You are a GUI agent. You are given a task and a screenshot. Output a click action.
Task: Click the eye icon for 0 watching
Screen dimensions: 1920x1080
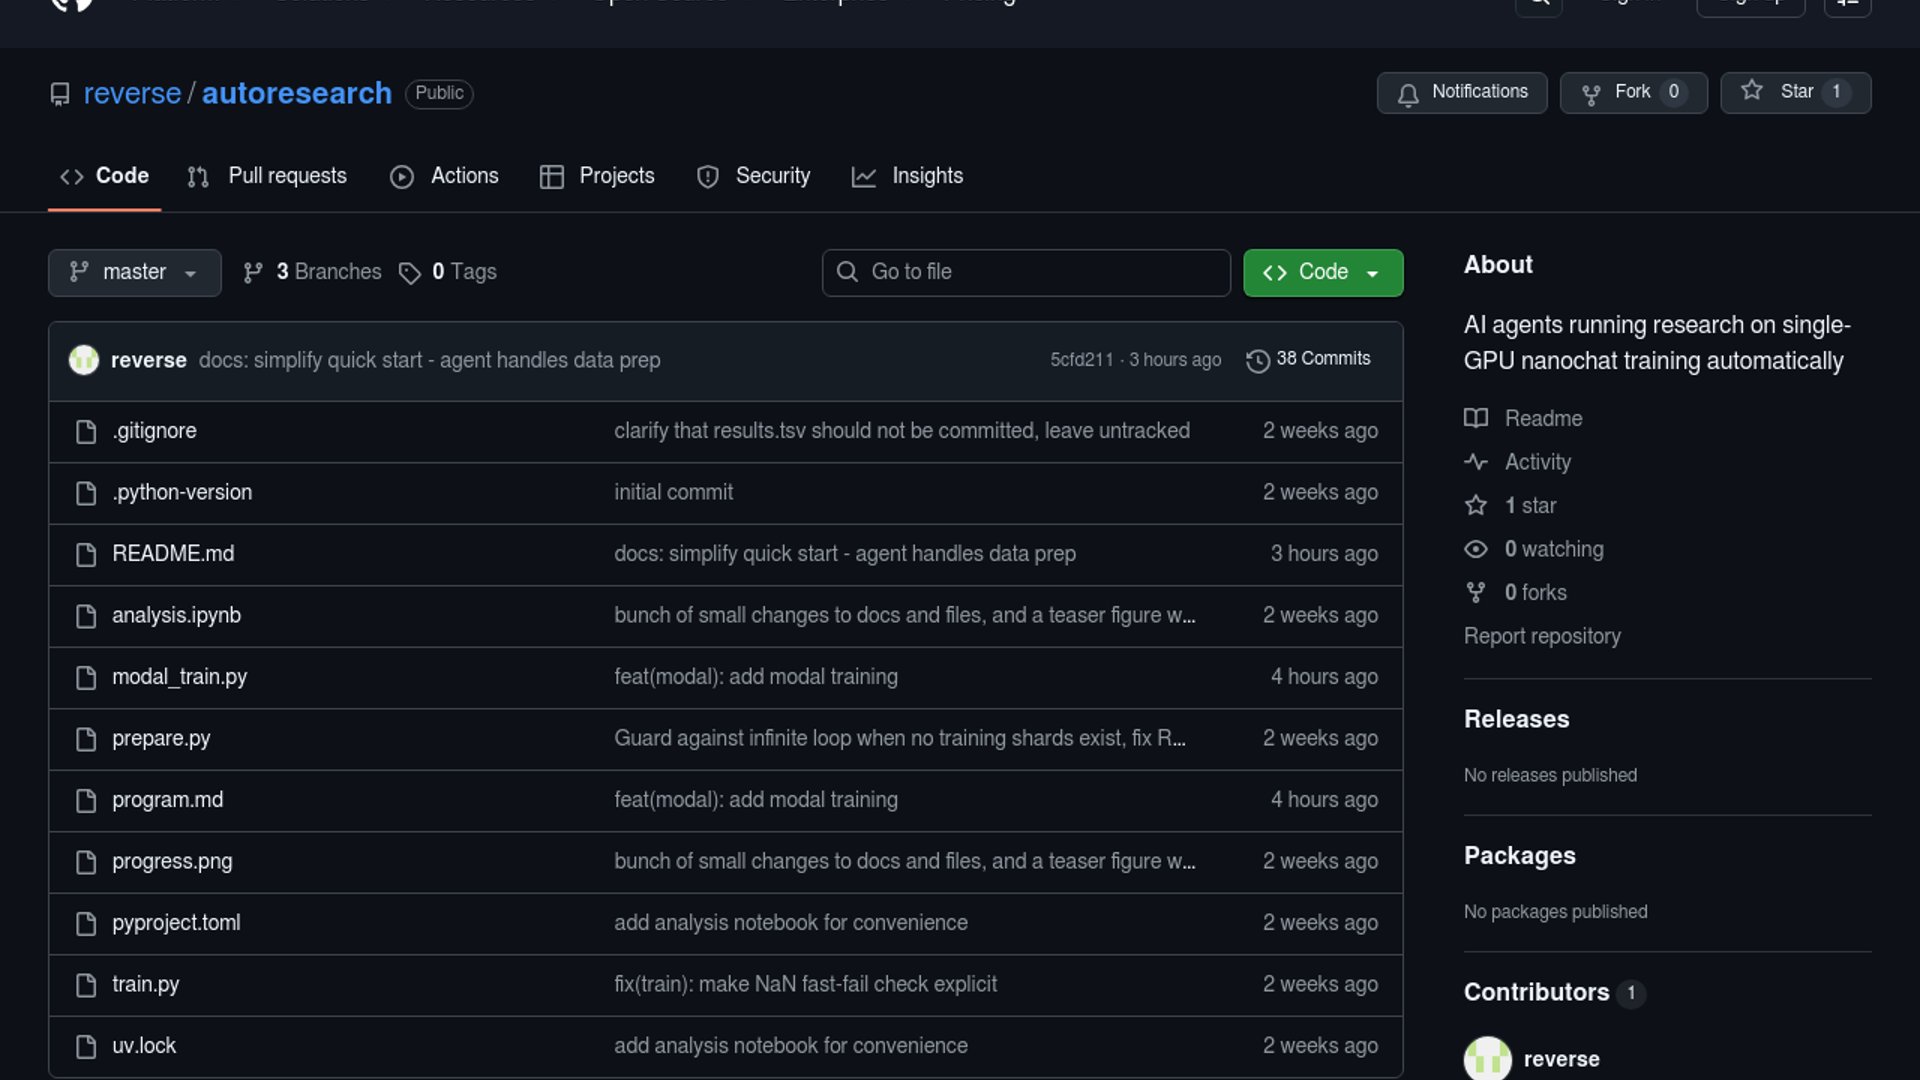tap(1476, 549)
